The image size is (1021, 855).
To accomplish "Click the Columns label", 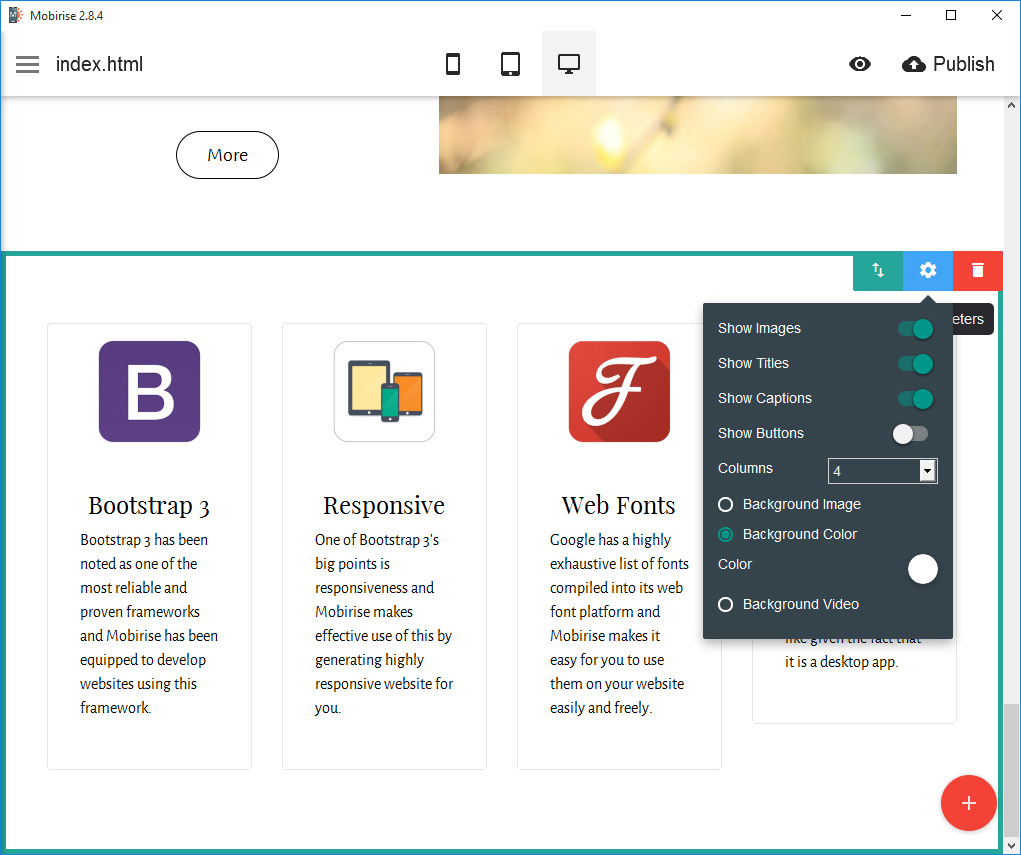I will [x=745, y=469].
